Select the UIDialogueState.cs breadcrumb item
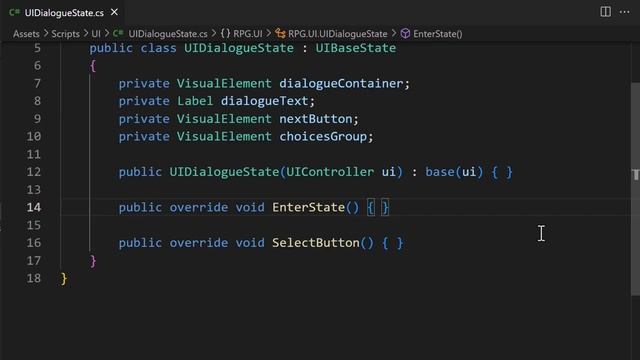 [168, 34]
